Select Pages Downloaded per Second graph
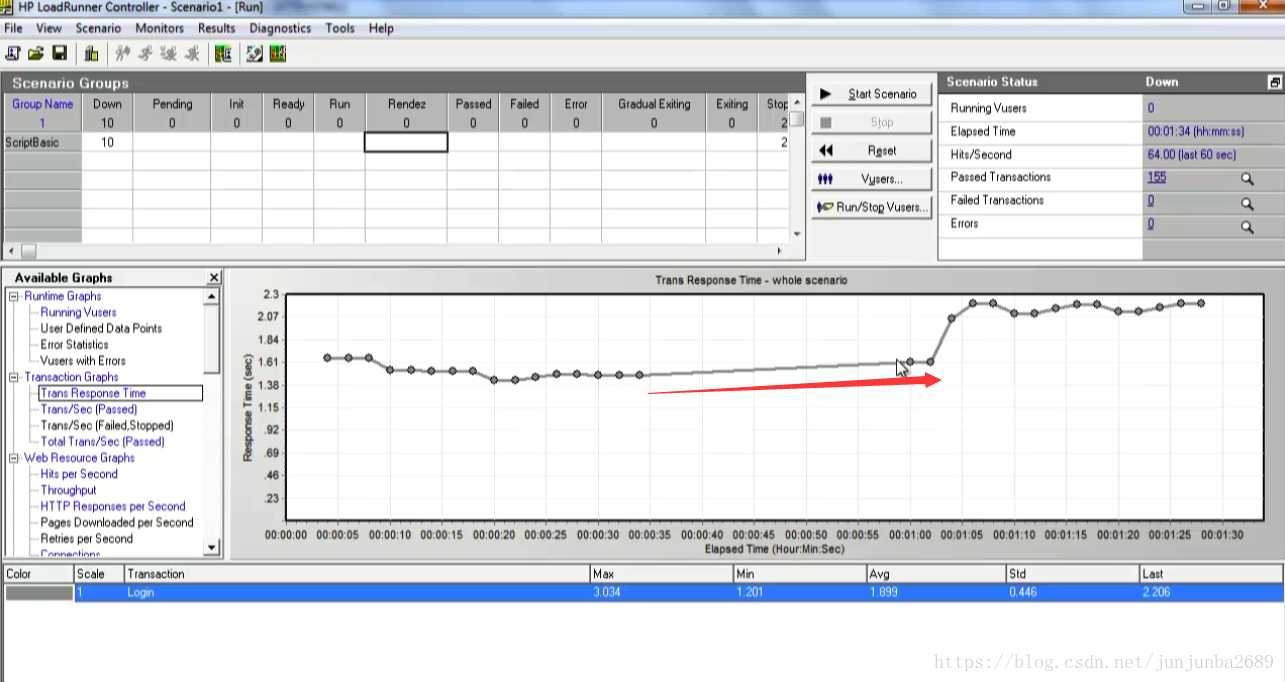 [x=117, y=522]
